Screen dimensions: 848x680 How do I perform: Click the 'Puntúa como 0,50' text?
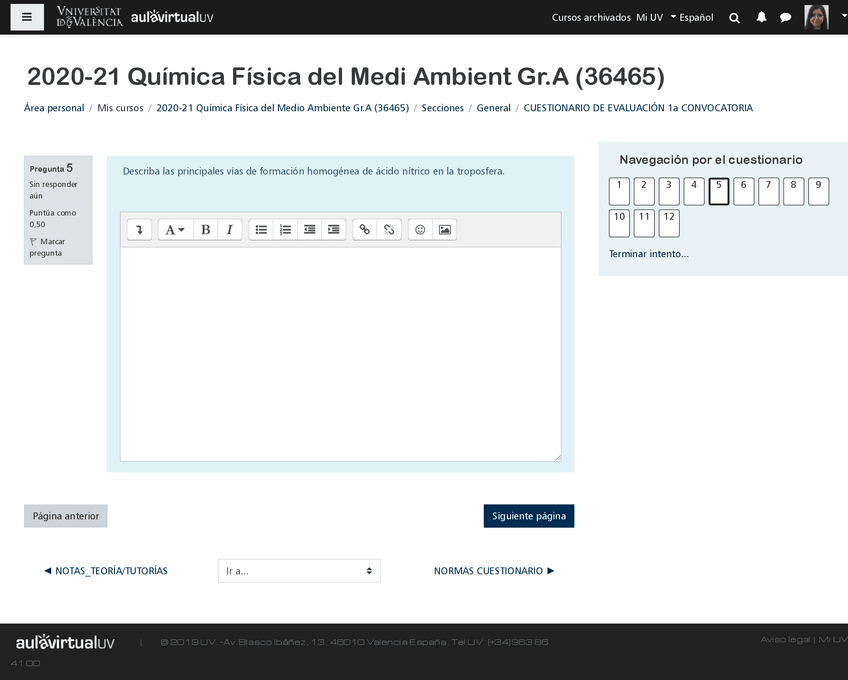52,219
